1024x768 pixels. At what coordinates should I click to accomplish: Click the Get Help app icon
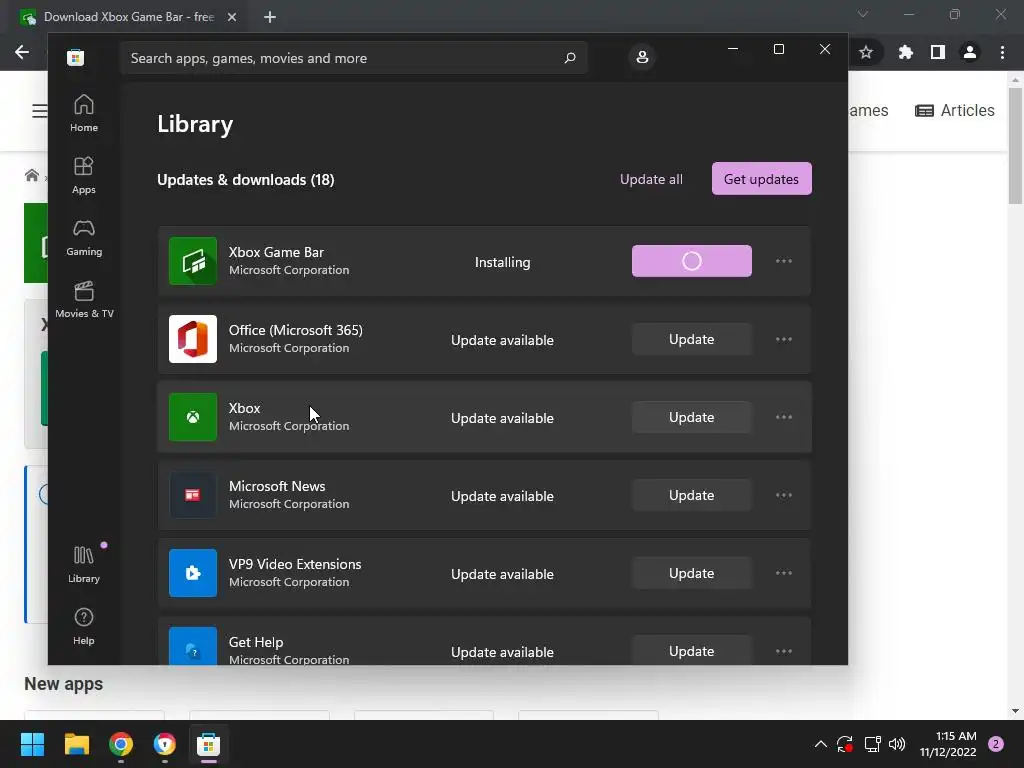tap(193, 647)
